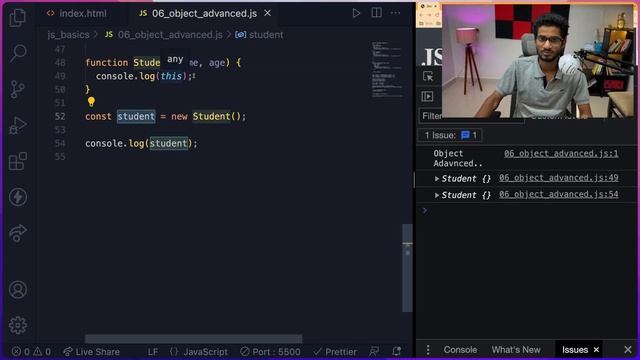Open the Run and Debug view
Screen dimensions: 640x360
click(18, 125)
